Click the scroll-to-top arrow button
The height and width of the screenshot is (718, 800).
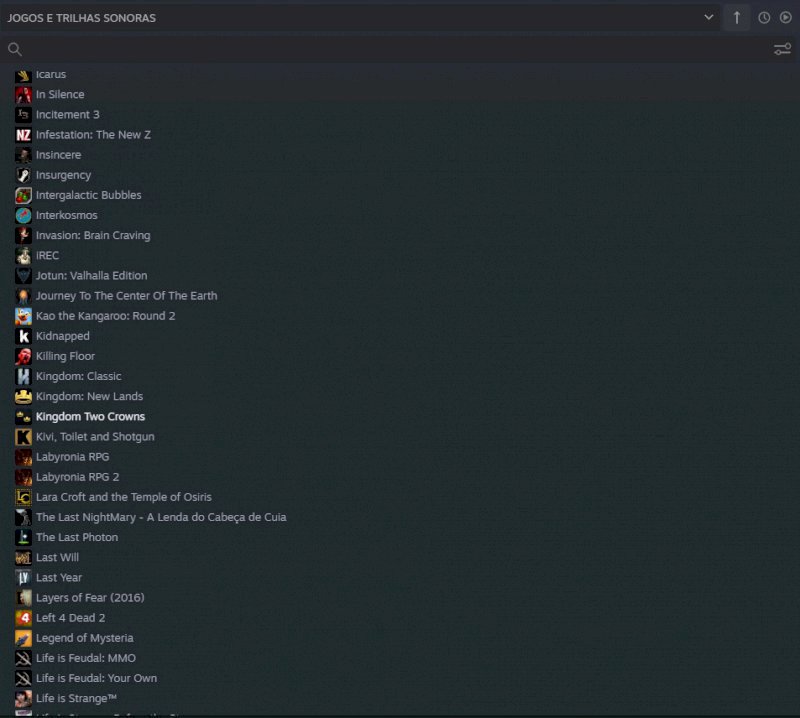click(737, 18)
